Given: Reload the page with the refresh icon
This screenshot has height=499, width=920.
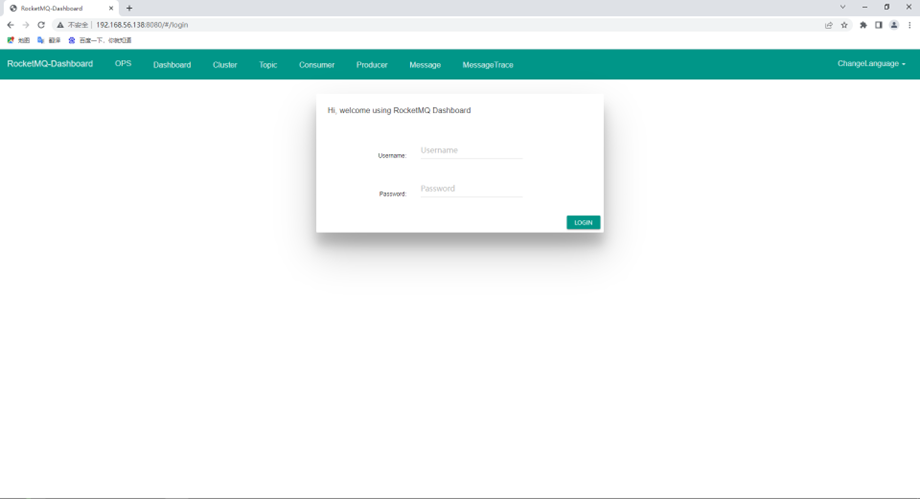Looking at the screenshot, I should (41, 25).
